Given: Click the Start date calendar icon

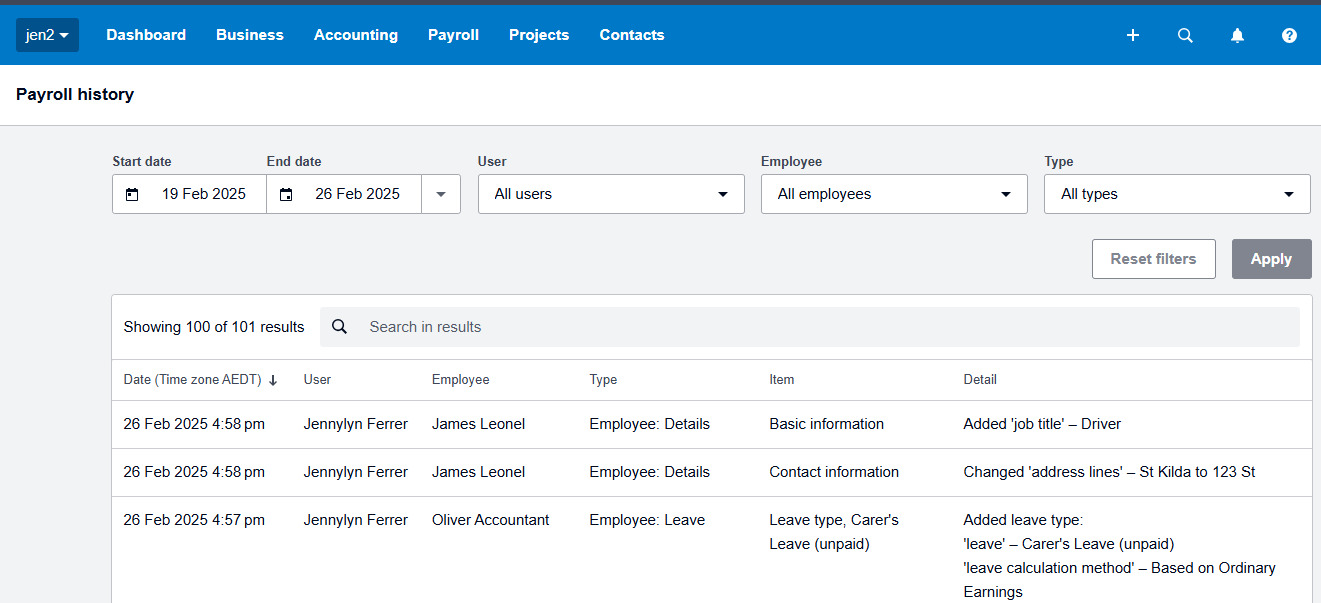Looking at the screenshot, I should pyautogui.click(x=132, y=194).
